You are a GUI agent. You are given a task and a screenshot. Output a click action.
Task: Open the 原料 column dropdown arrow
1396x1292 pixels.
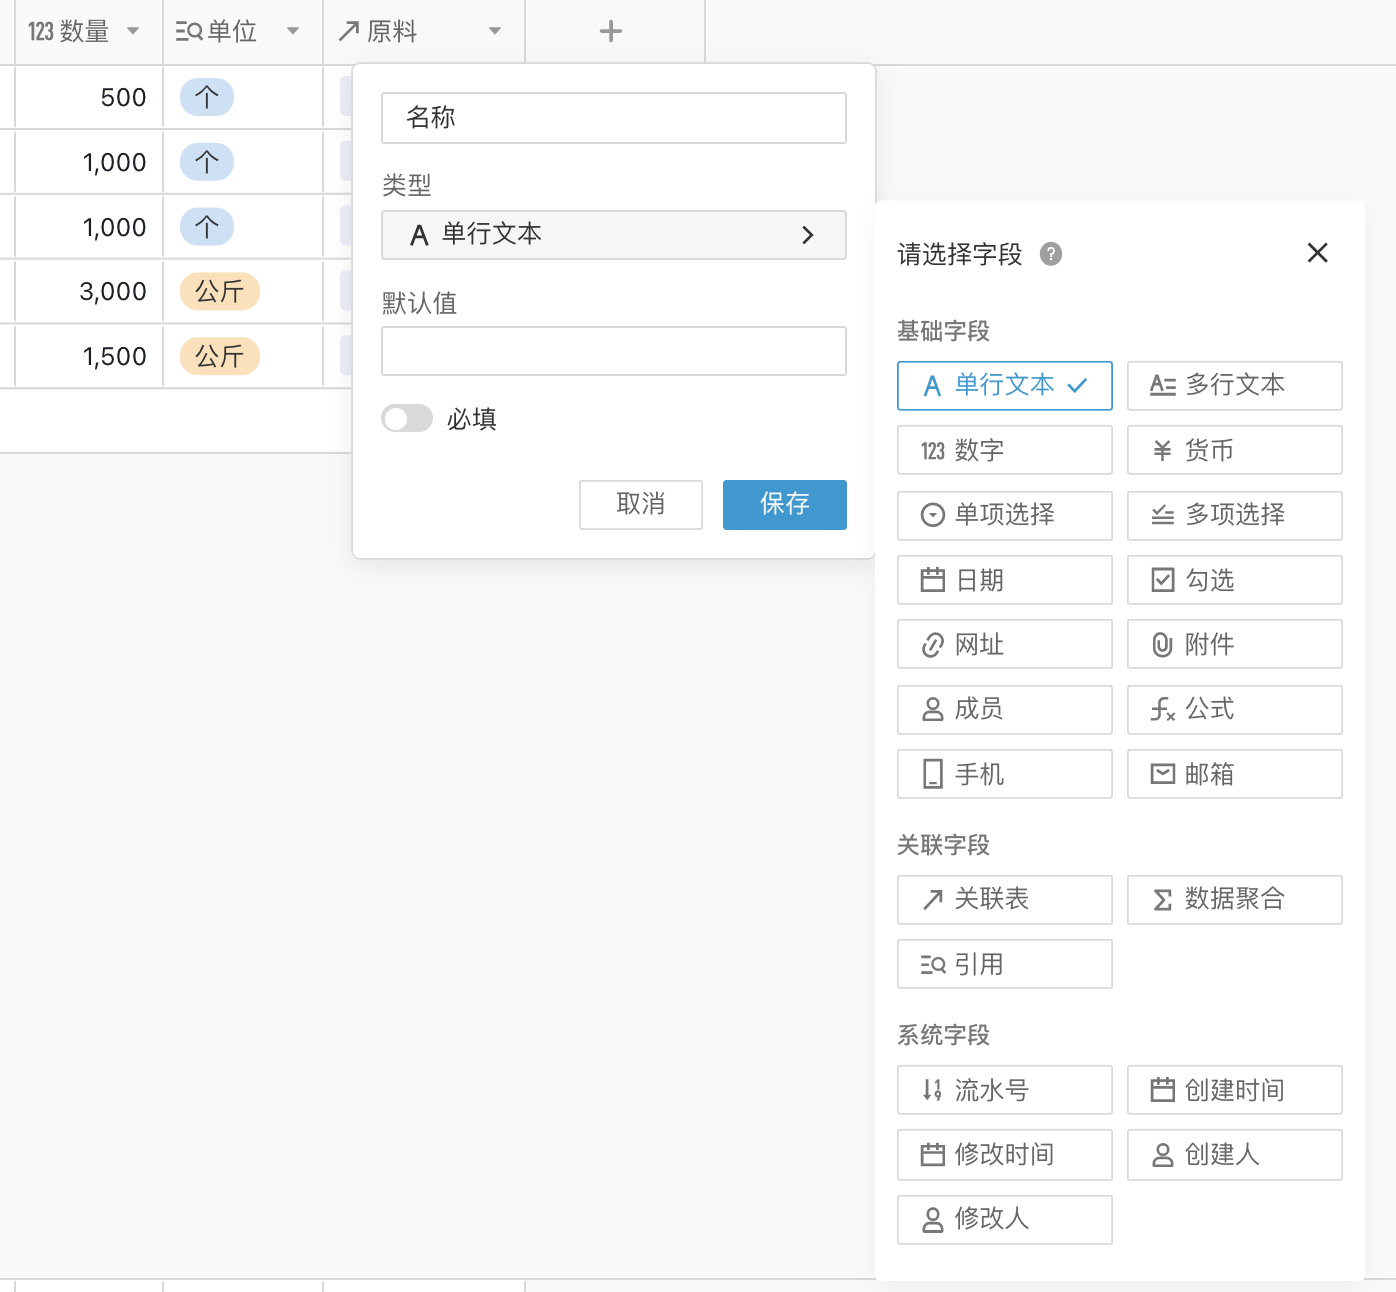495,32
